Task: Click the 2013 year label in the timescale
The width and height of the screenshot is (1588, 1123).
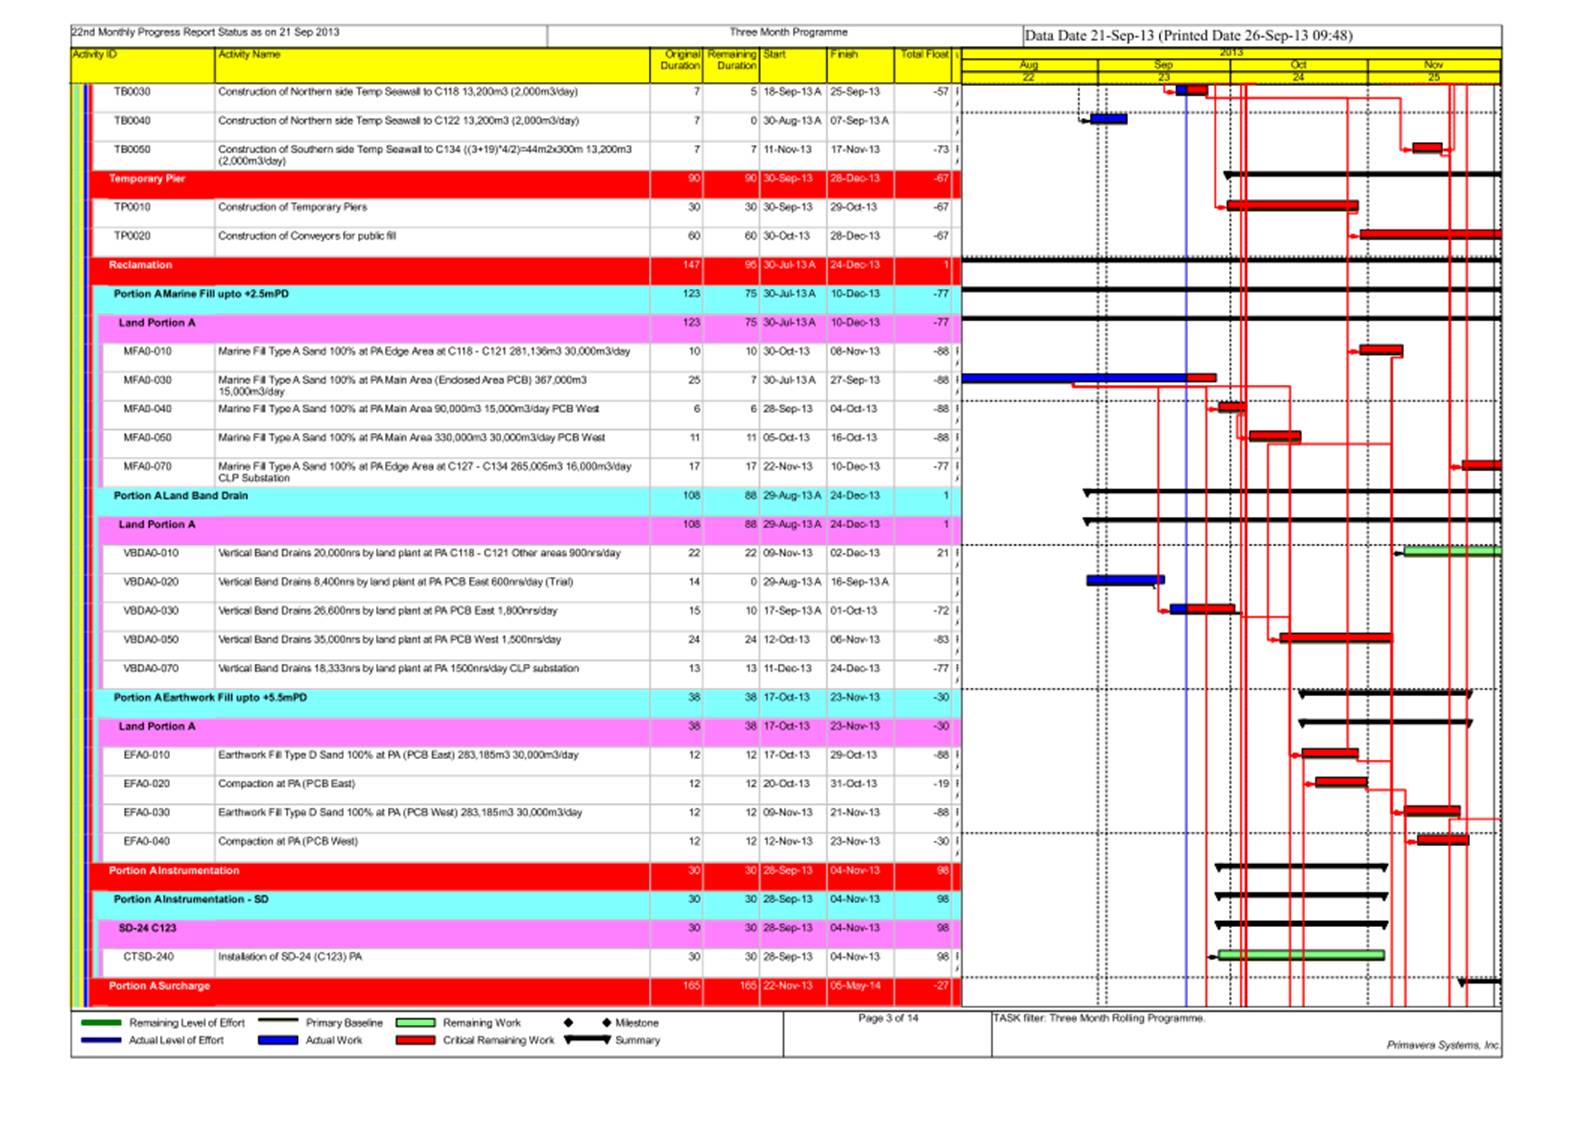Action: [x=1231, y=52]
